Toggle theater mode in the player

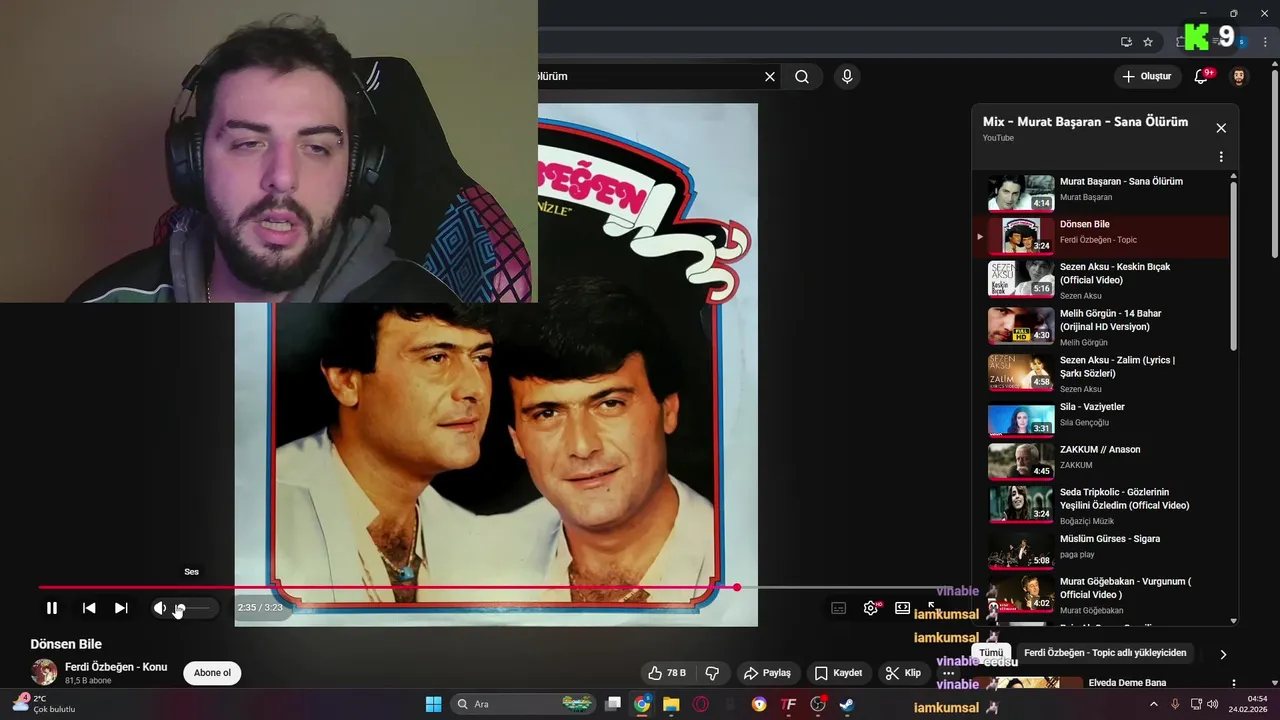tap(903, 608)
